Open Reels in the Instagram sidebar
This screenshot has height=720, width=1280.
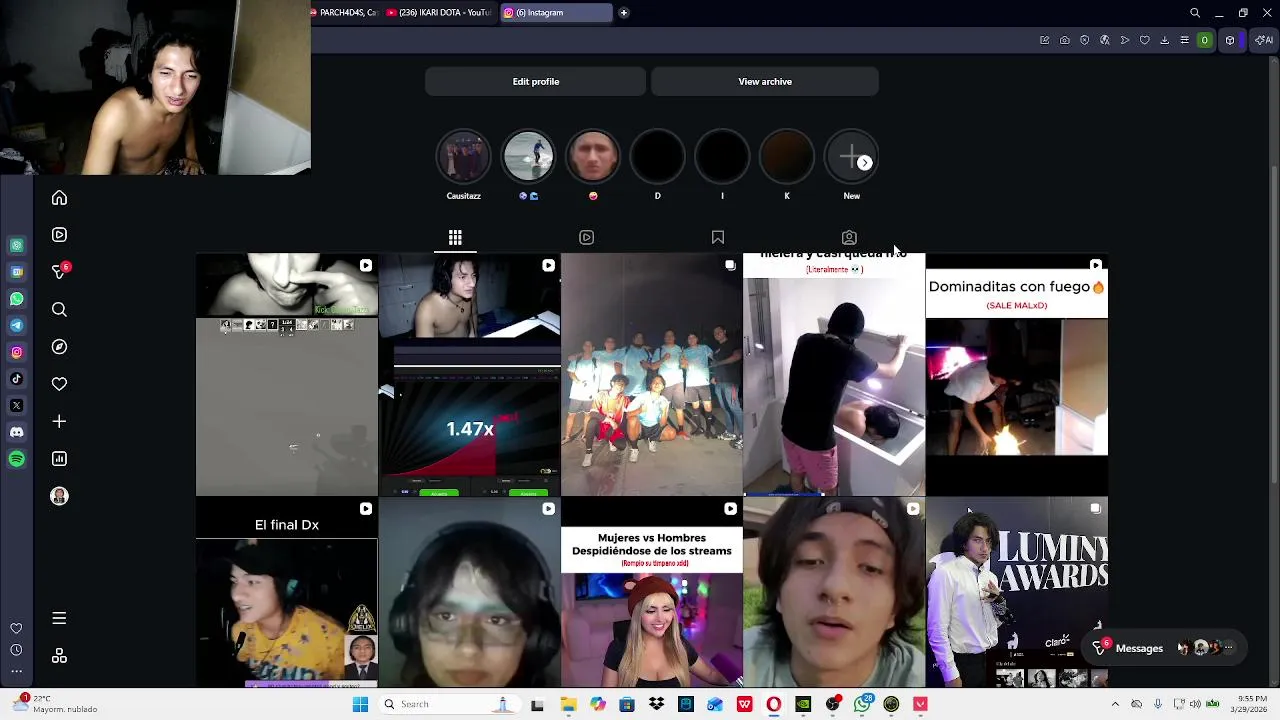click(x=59, y=235)
